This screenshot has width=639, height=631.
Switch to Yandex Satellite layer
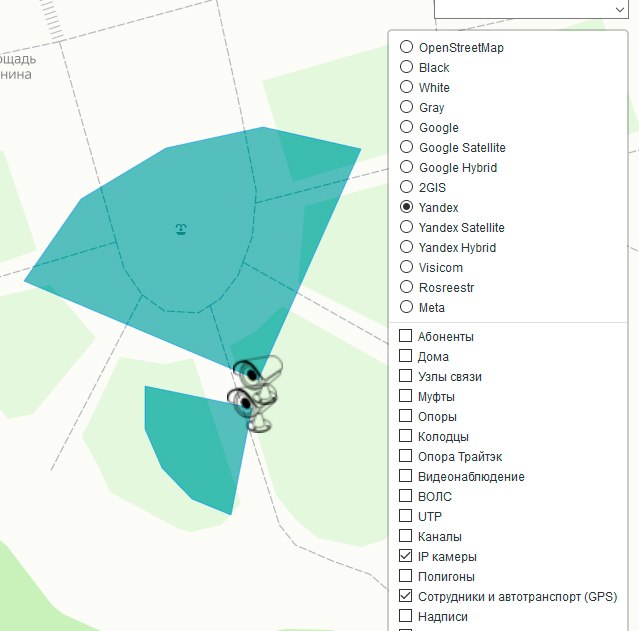[406, 227]
